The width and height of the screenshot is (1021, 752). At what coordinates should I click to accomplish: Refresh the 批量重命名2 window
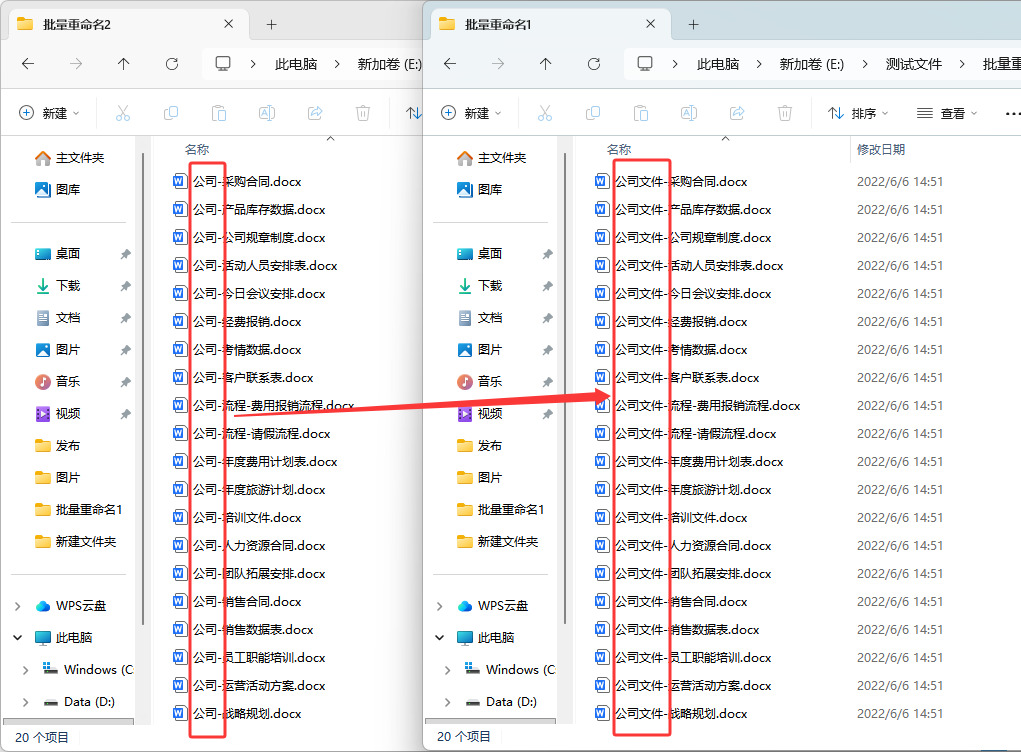click(172, 64)
